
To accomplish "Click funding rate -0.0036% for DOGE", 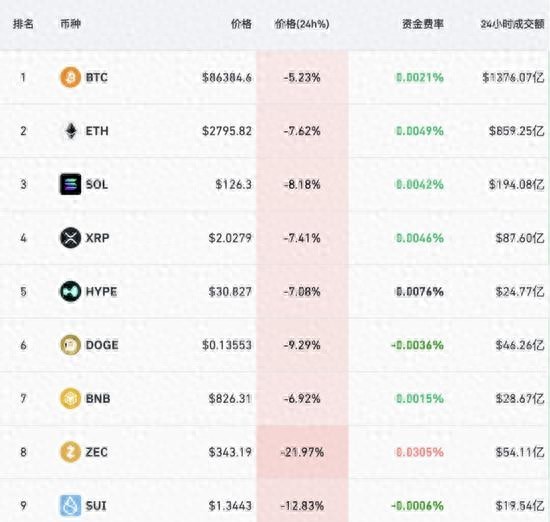I will (417, 345).
